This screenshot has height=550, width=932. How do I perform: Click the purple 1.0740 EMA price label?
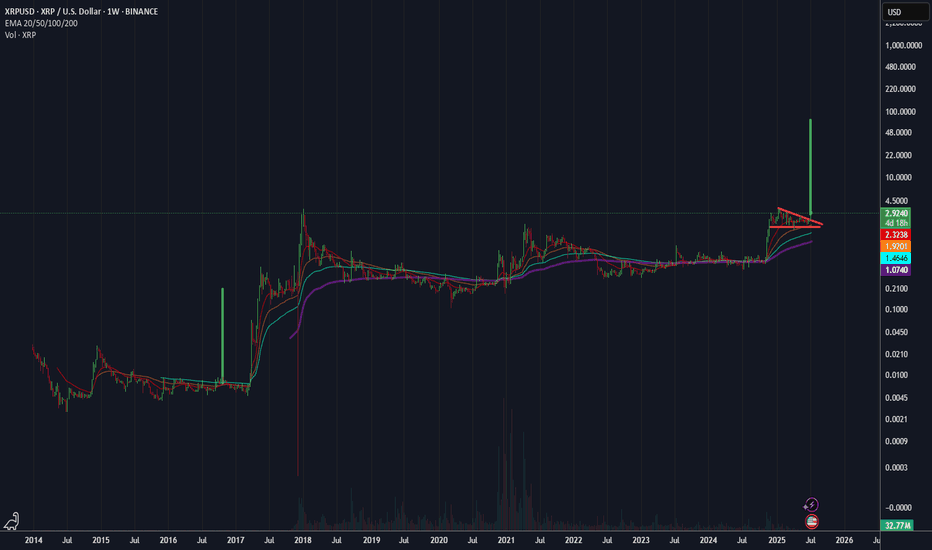[x=896, y=270]
